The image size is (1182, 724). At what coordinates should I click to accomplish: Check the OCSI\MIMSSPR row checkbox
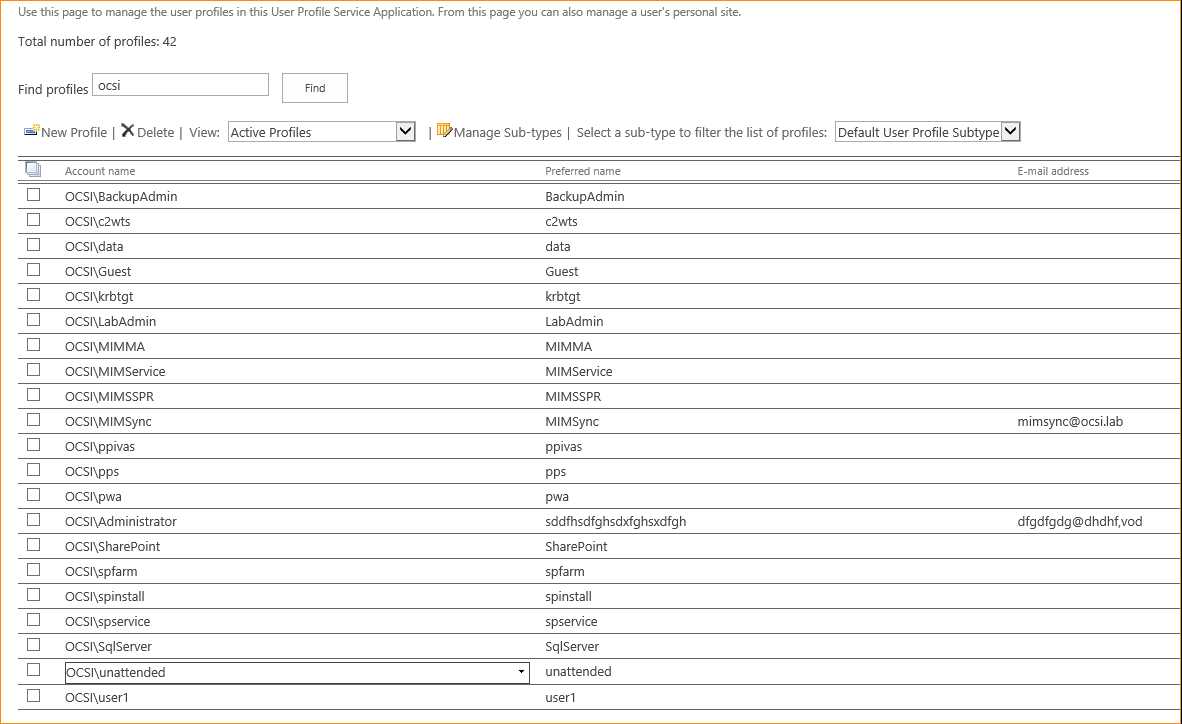point(33,394)
